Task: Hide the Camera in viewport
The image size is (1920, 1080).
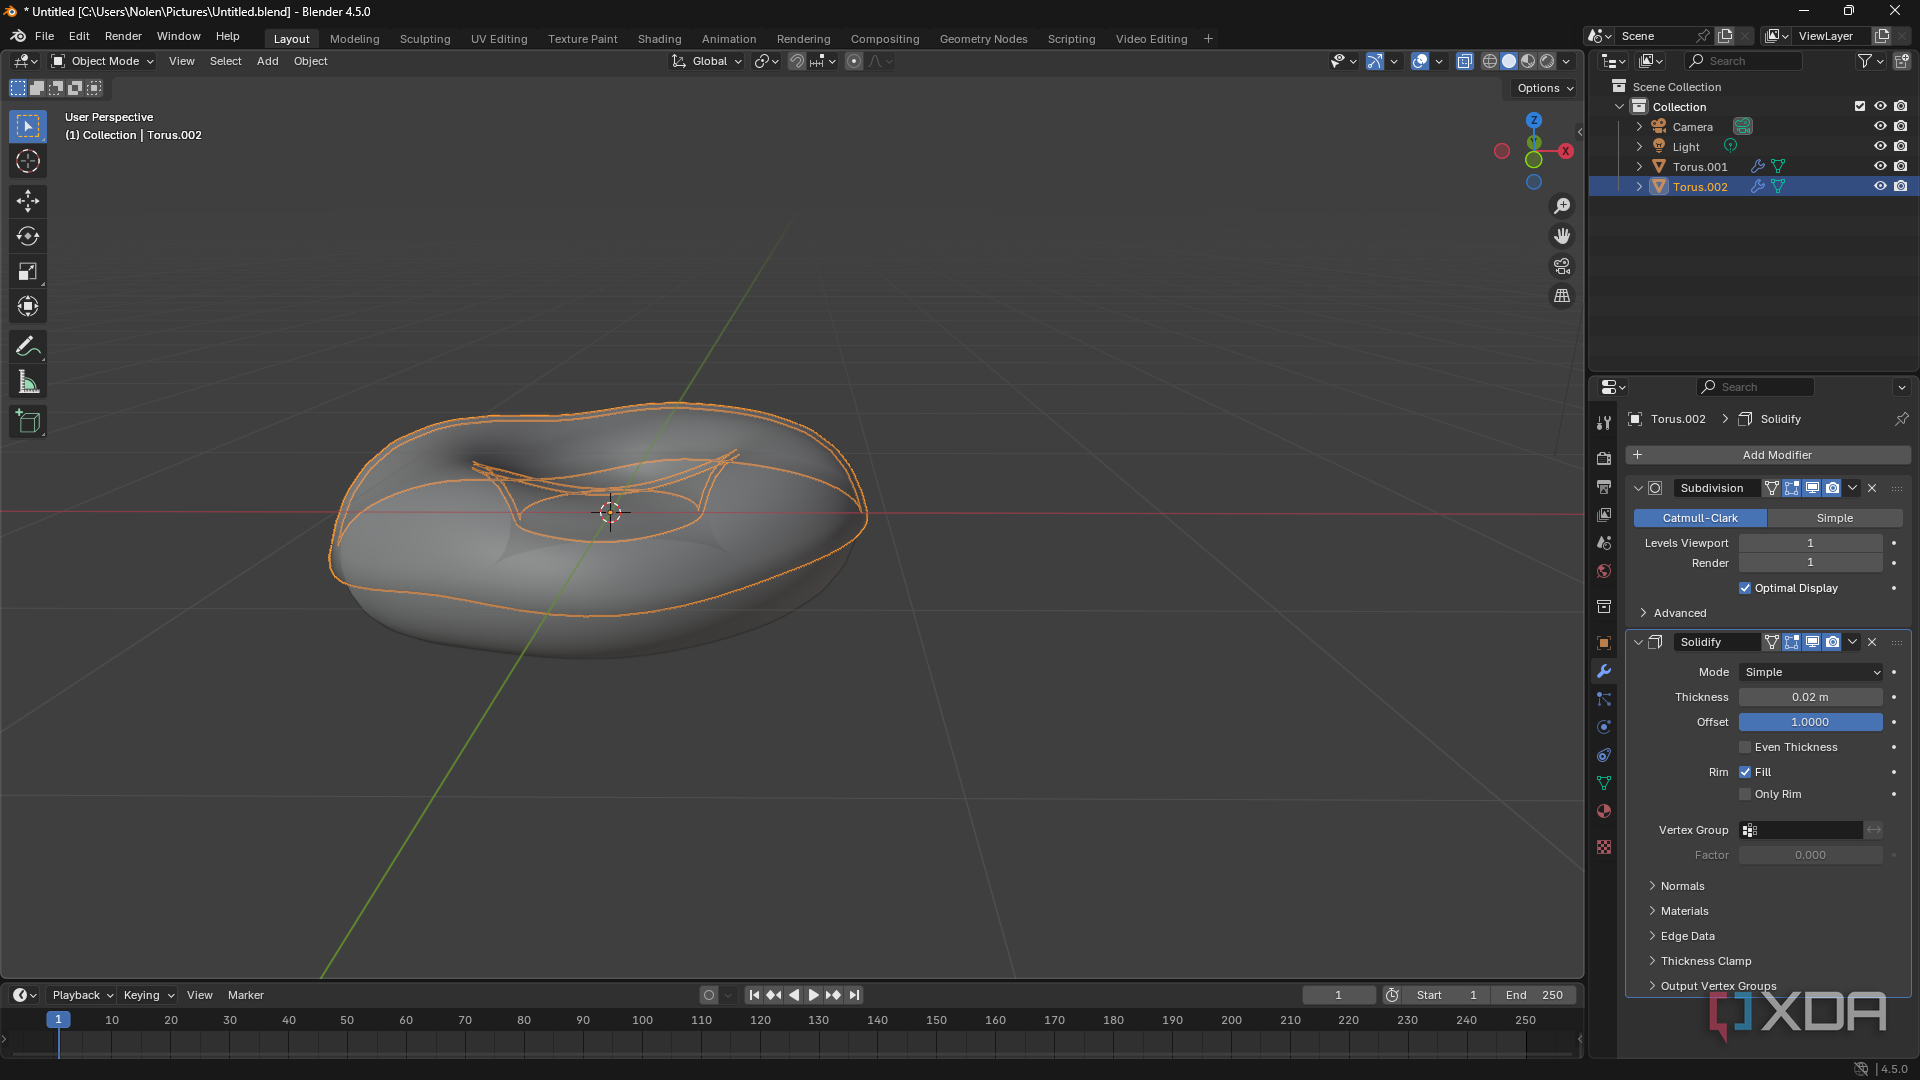Action: (x=1880, y=126)
